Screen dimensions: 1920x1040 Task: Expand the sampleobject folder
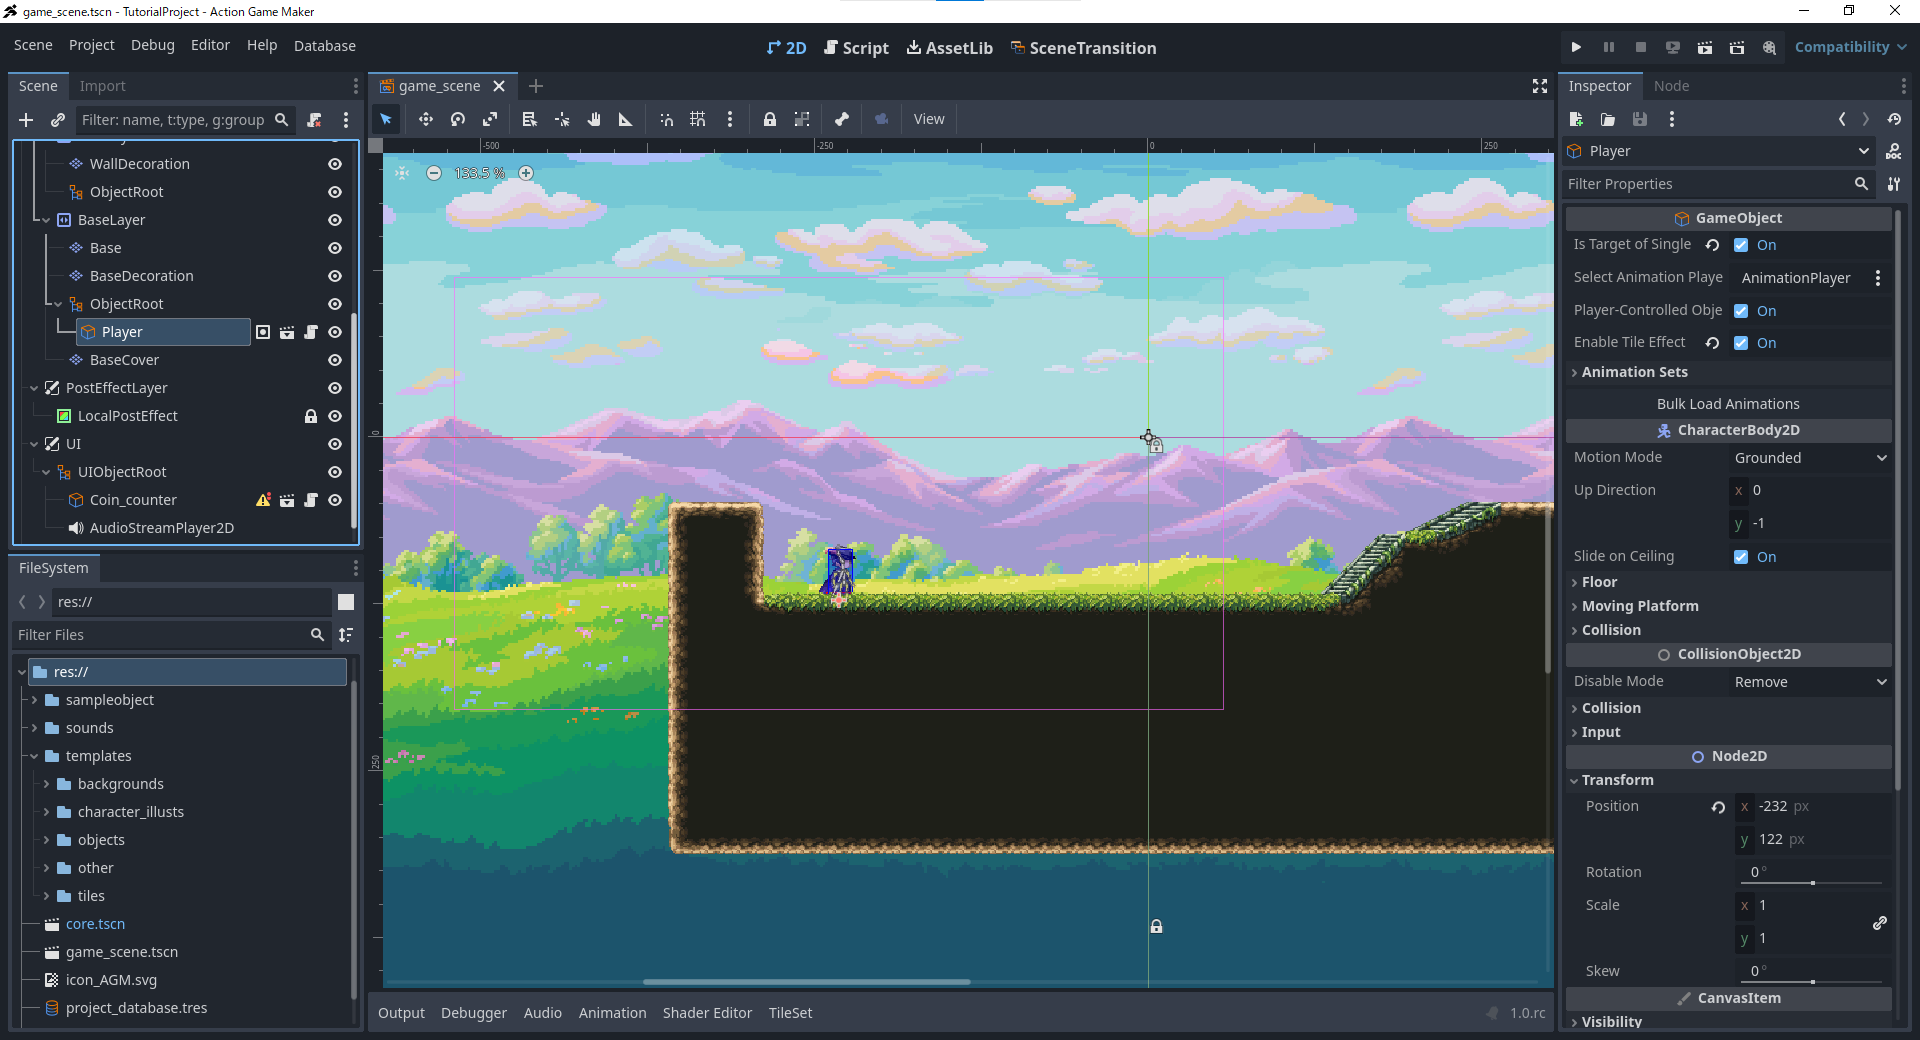tap(34, 700)
